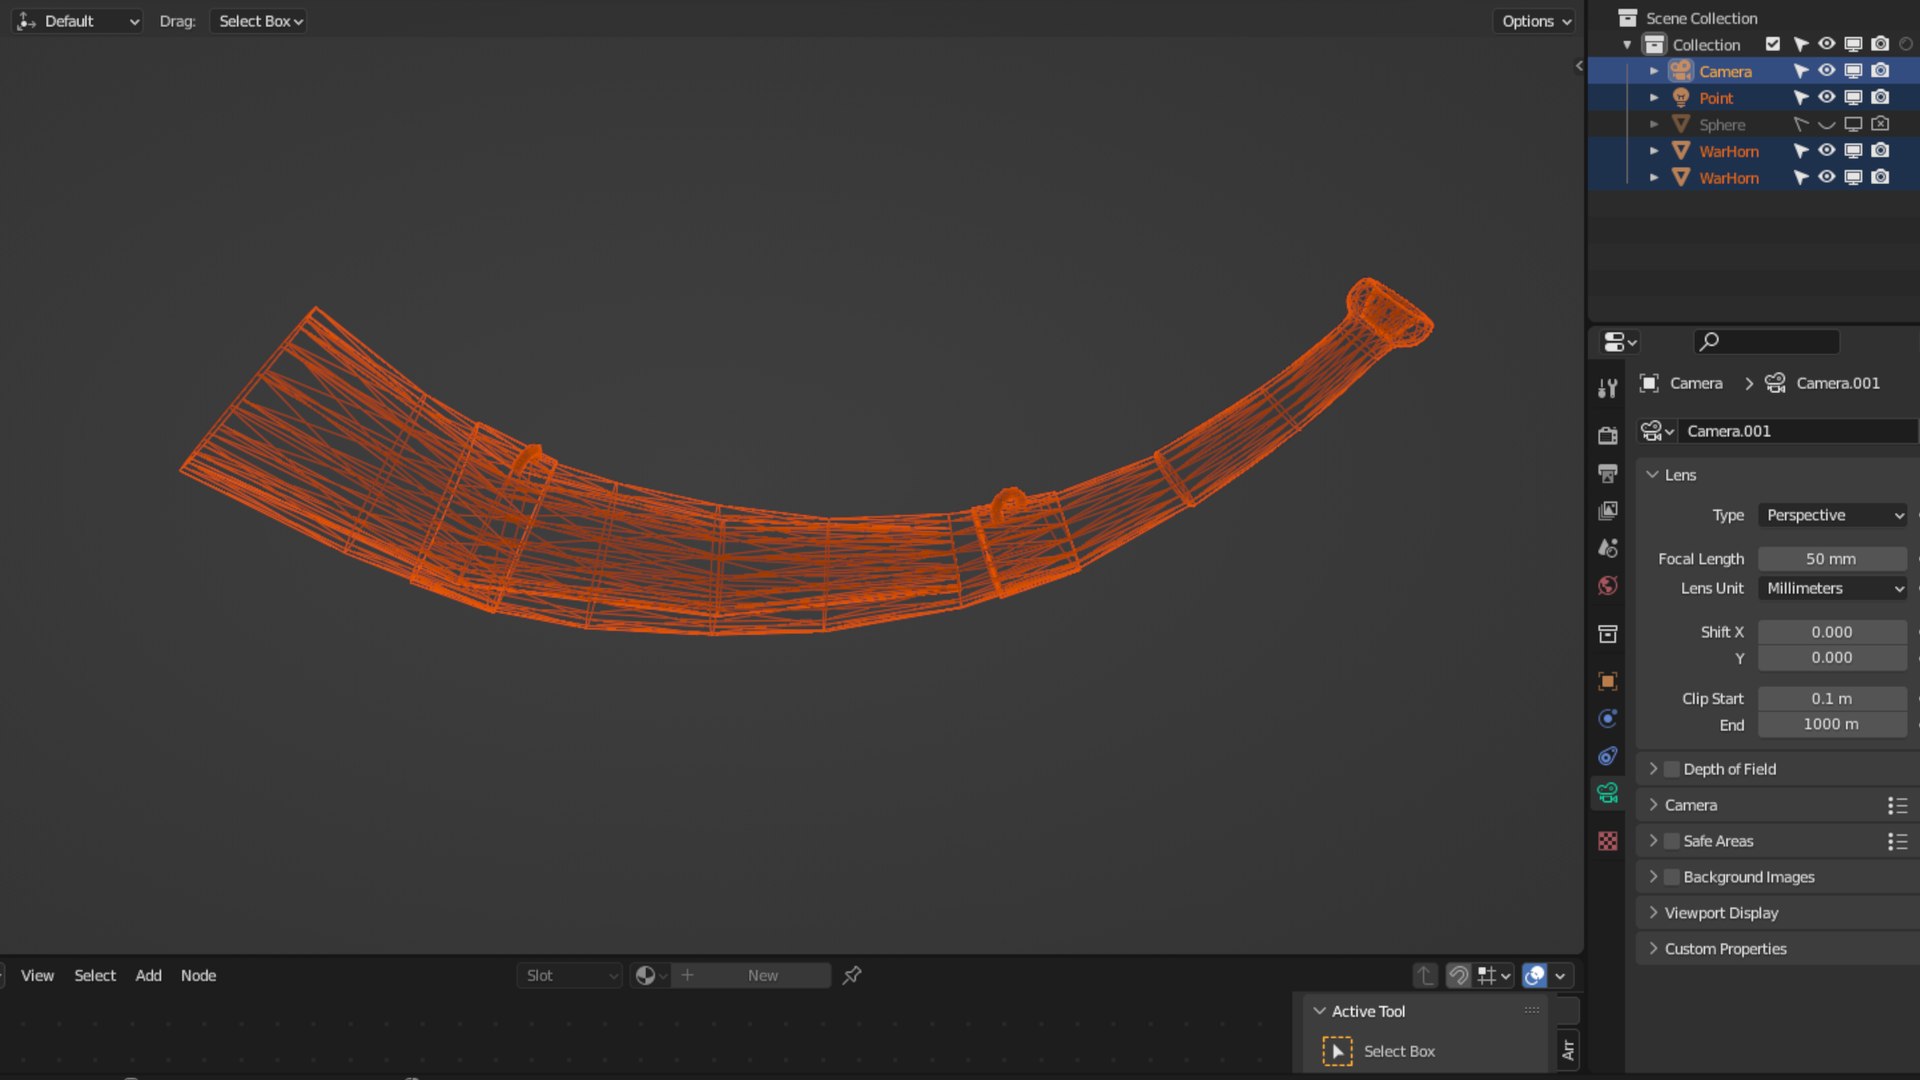Change the Focal Length input field

click(1832, 558)
